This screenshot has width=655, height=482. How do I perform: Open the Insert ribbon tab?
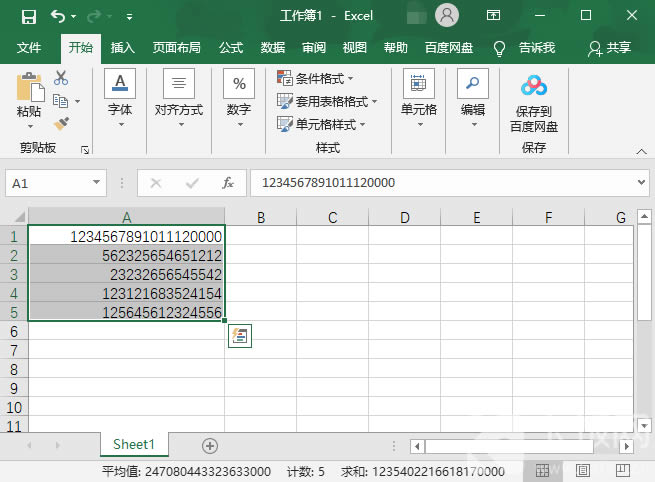click(123, 47)
